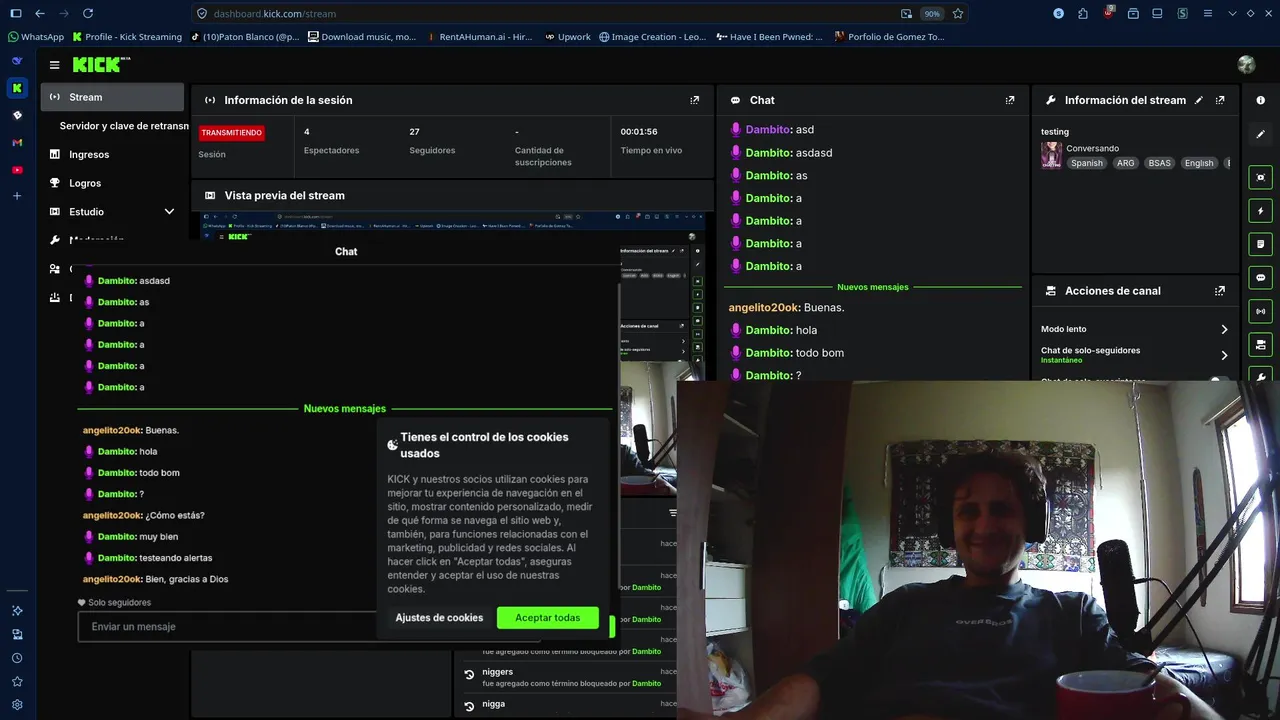
Task: Click Aceptar todas cookies button
Action: coord(547,618)
